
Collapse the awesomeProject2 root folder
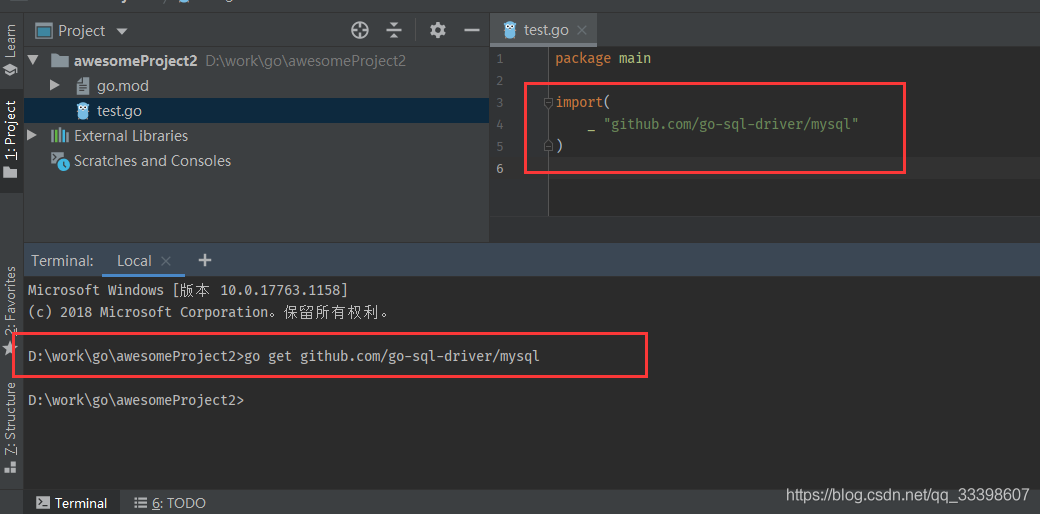33,60
